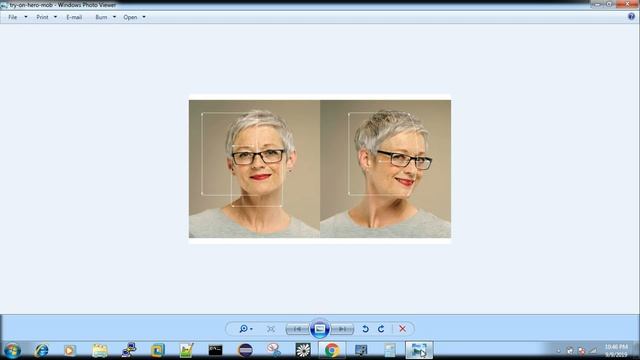The width and height of the screenshot is (640, 360).
Task: Expand the File dropdown arrow
Action: [x=26, y=17]
